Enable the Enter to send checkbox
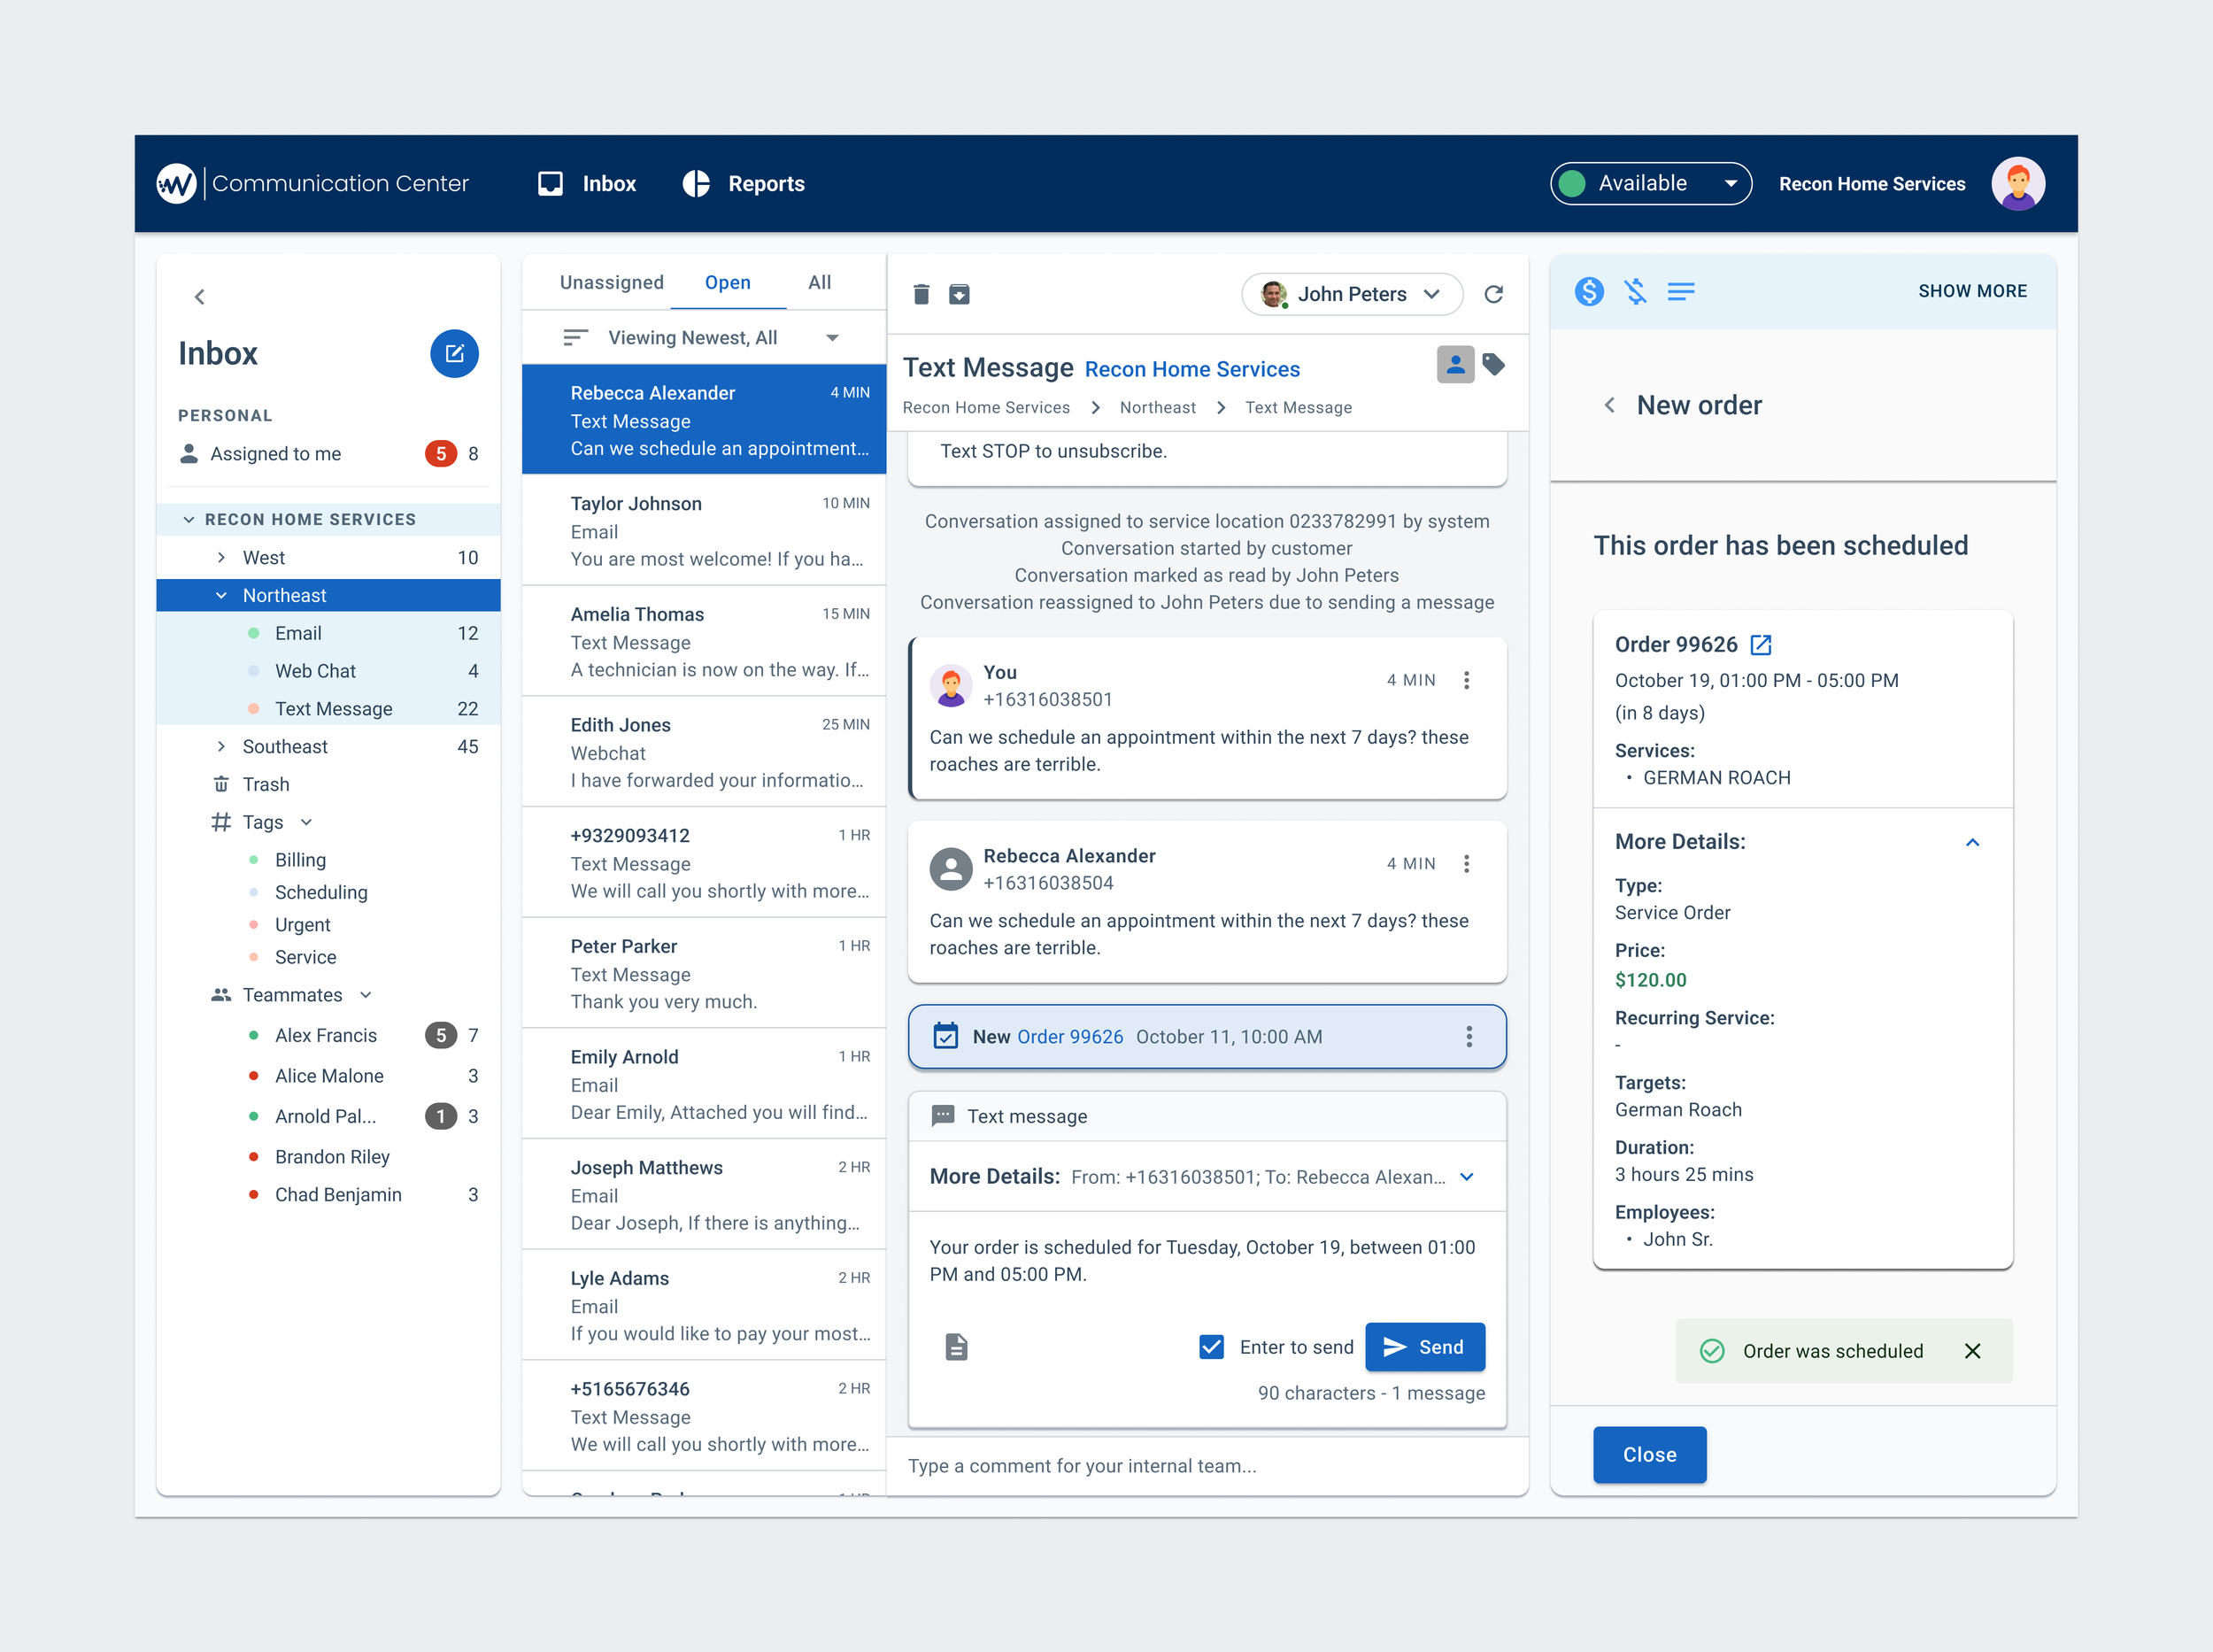Image resolution: width=2213 pixels, height=1652 pixels. tap(1211, 1347)
